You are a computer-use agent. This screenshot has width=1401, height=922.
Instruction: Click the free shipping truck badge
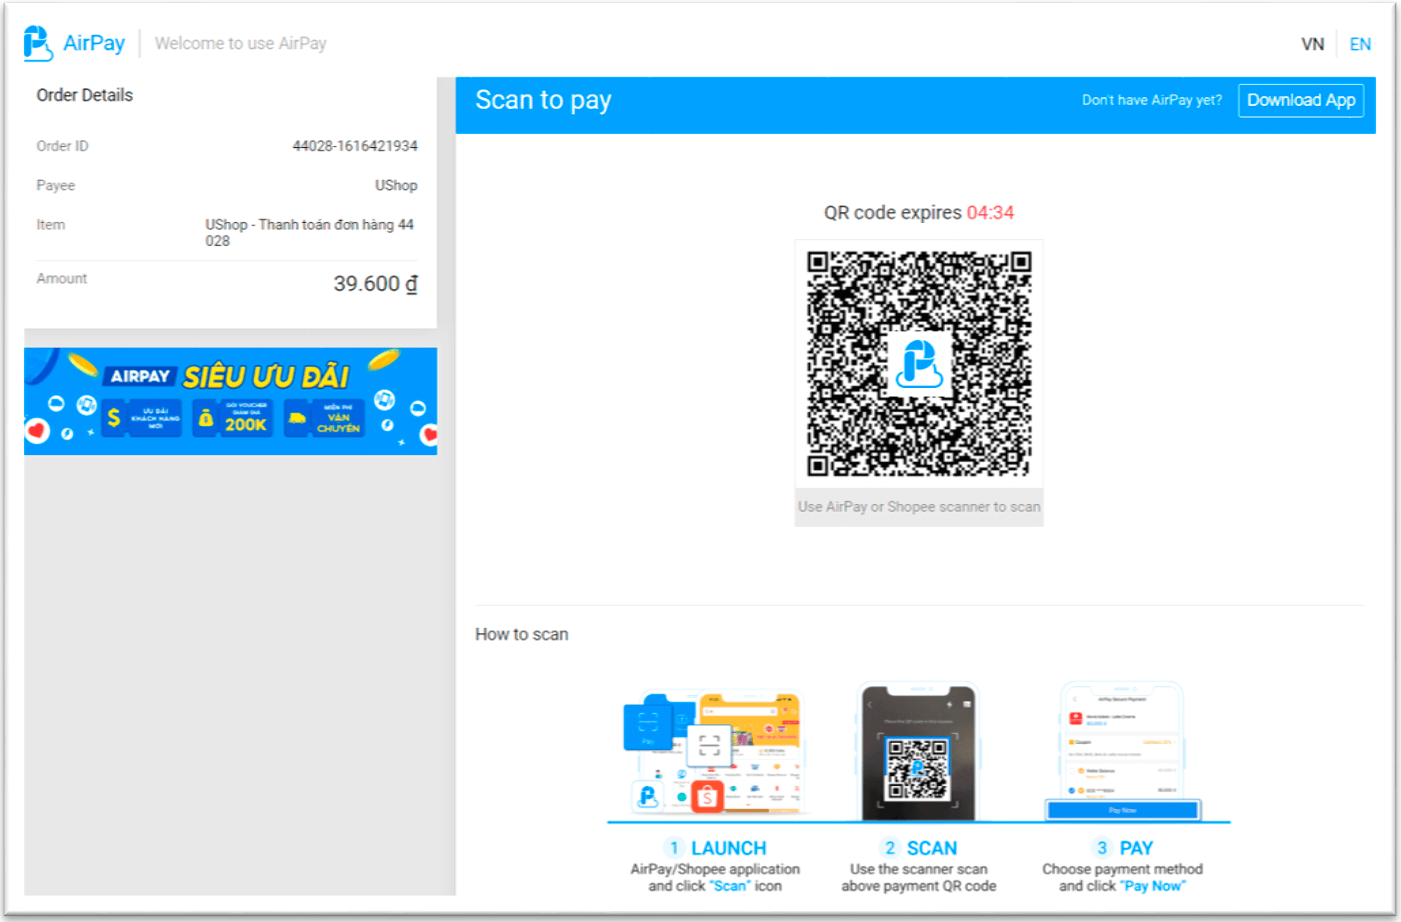pyautogui.click(x=324, y=418)
